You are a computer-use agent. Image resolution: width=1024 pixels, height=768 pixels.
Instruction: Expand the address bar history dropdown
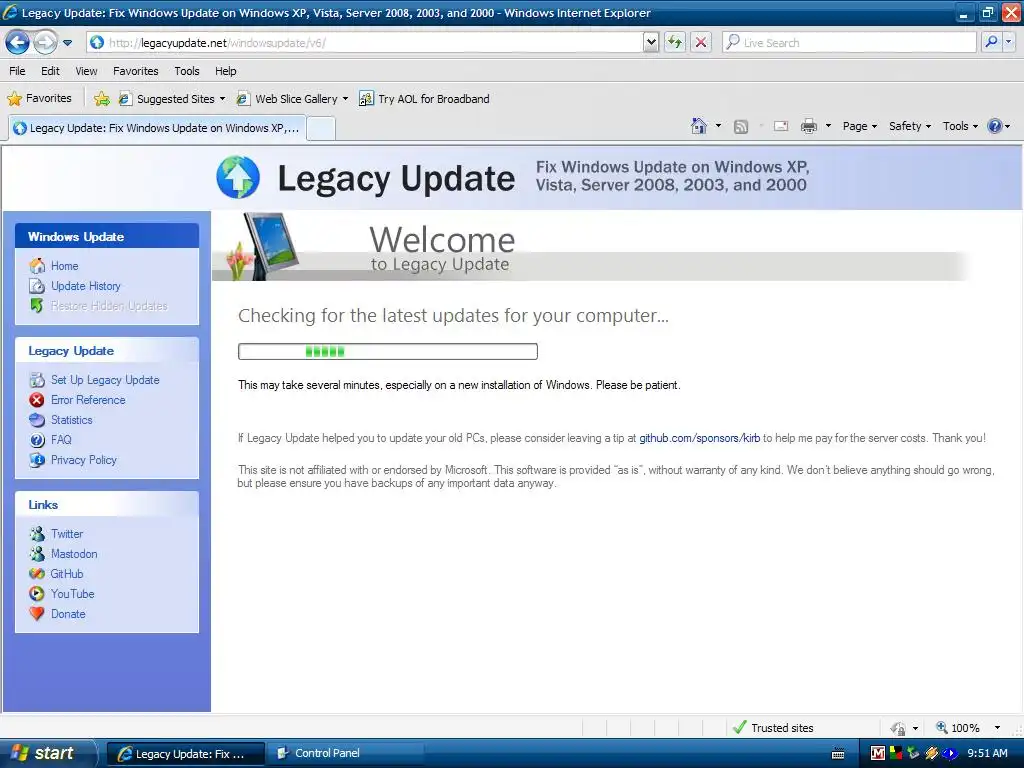651,43
